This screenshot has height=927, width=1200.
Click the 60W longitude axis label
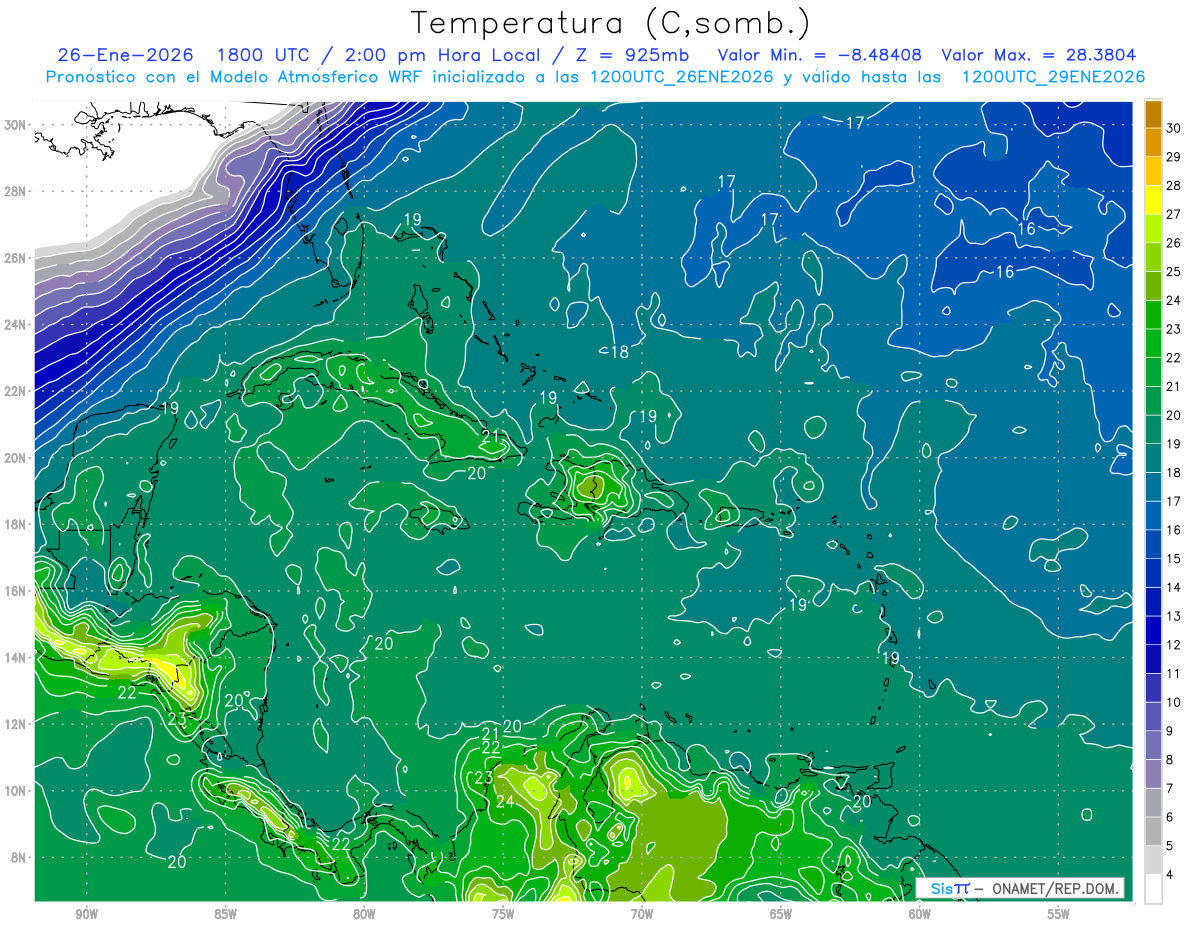coord(920,915)
